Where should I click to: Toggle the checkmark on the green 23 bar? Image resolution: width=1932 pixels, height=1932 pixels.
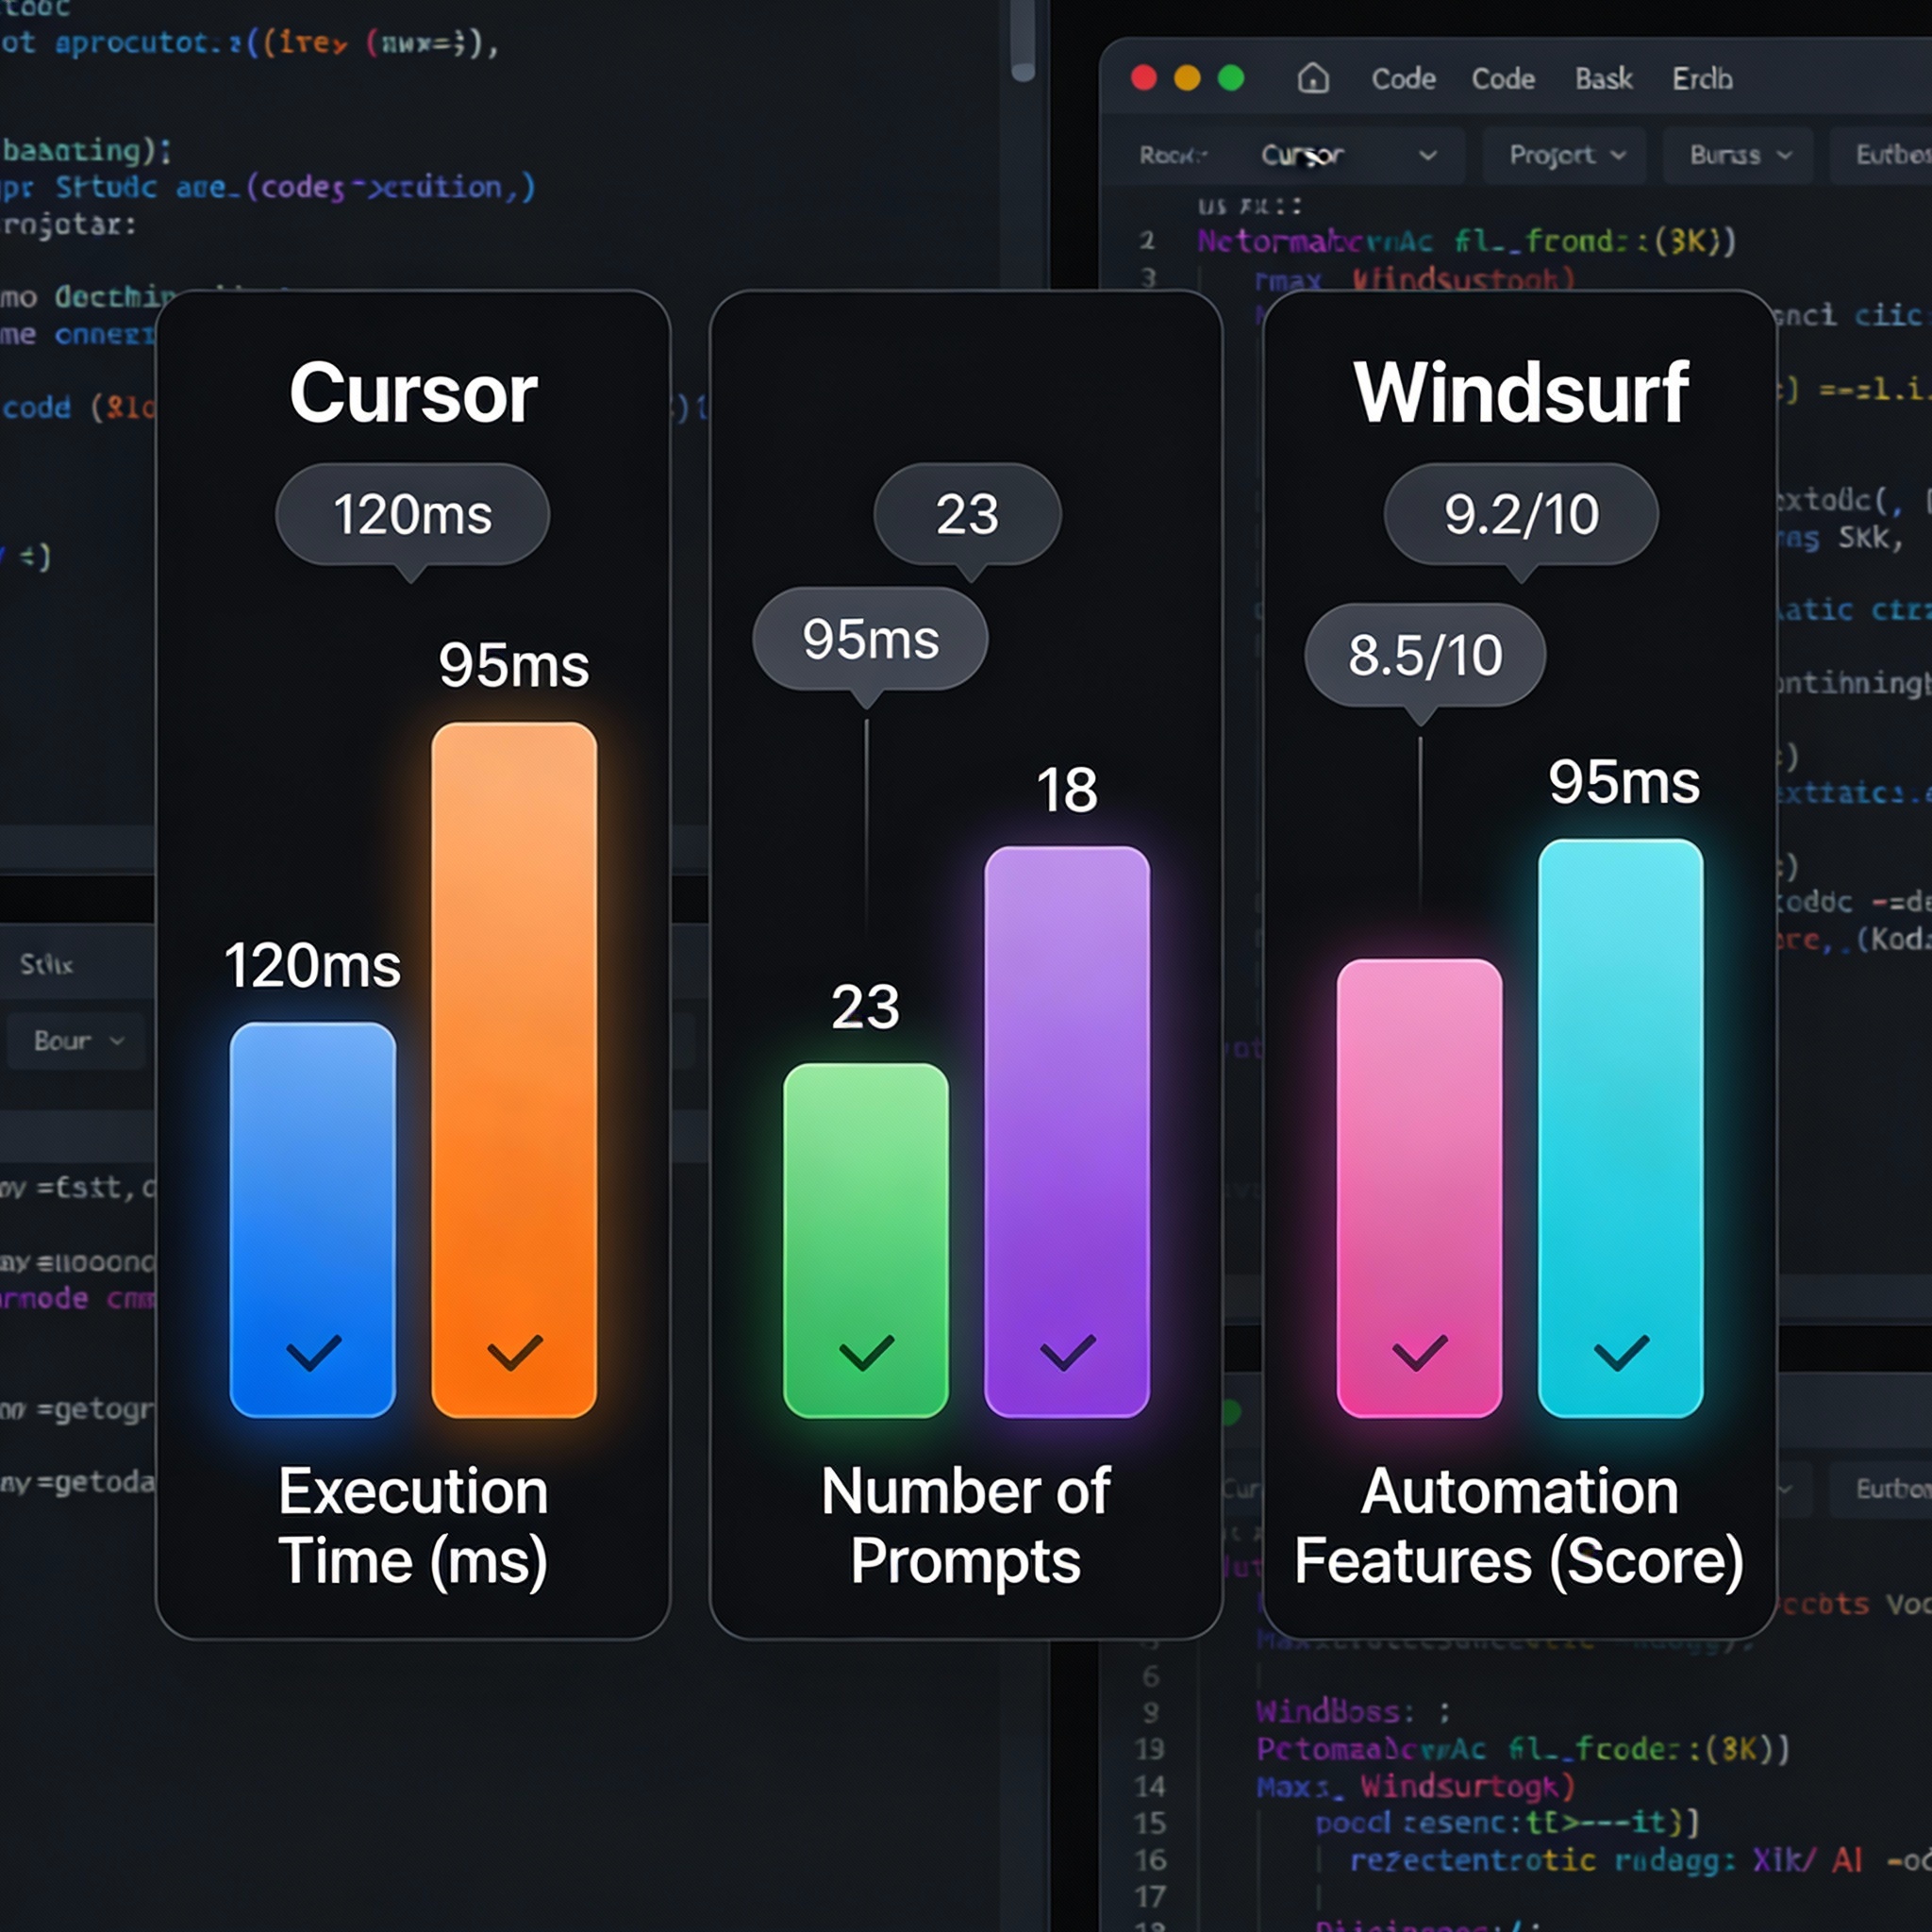[866, 1352]
